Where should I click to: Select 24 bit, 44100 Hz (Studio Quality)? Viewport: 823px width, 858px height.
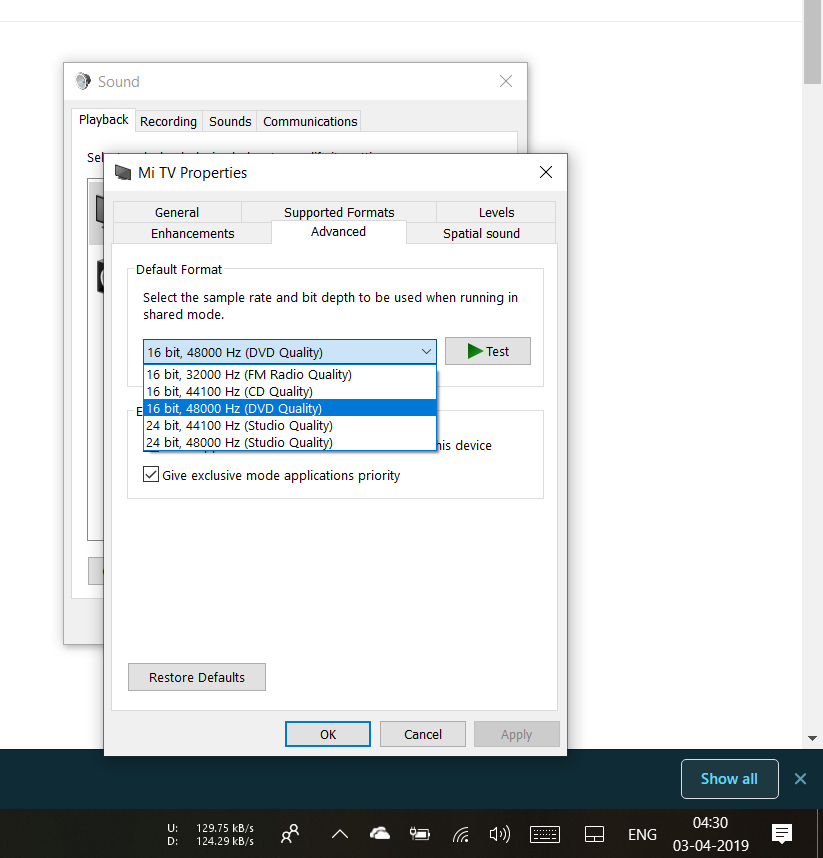coord(289,425)
